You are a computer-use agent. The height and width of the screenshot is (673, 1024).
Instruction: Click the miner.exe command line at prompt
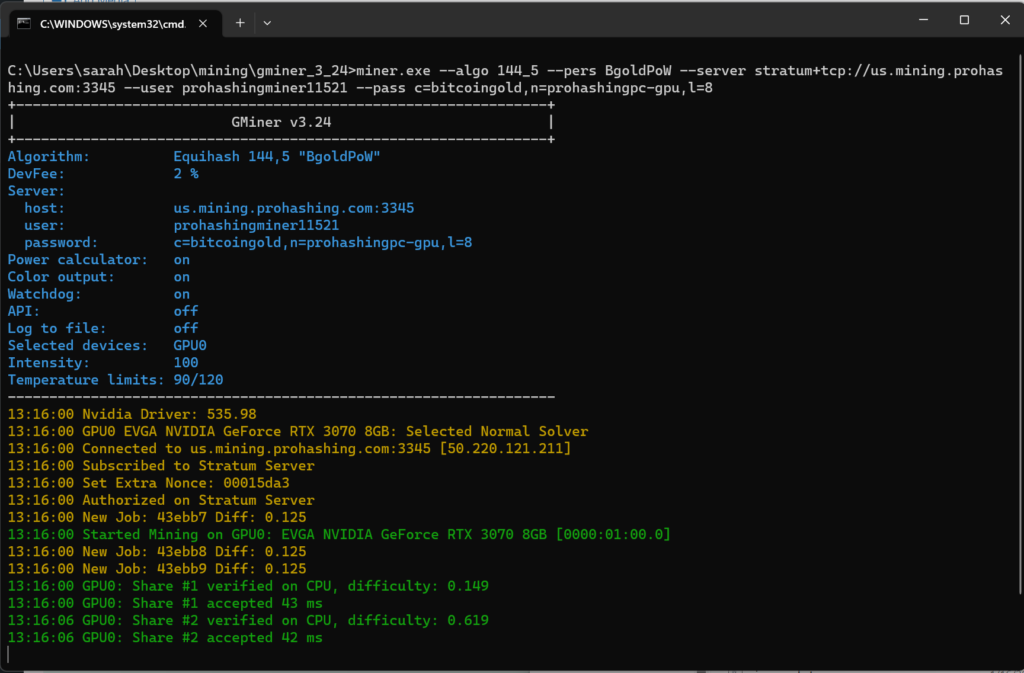(x=505, y=79)
